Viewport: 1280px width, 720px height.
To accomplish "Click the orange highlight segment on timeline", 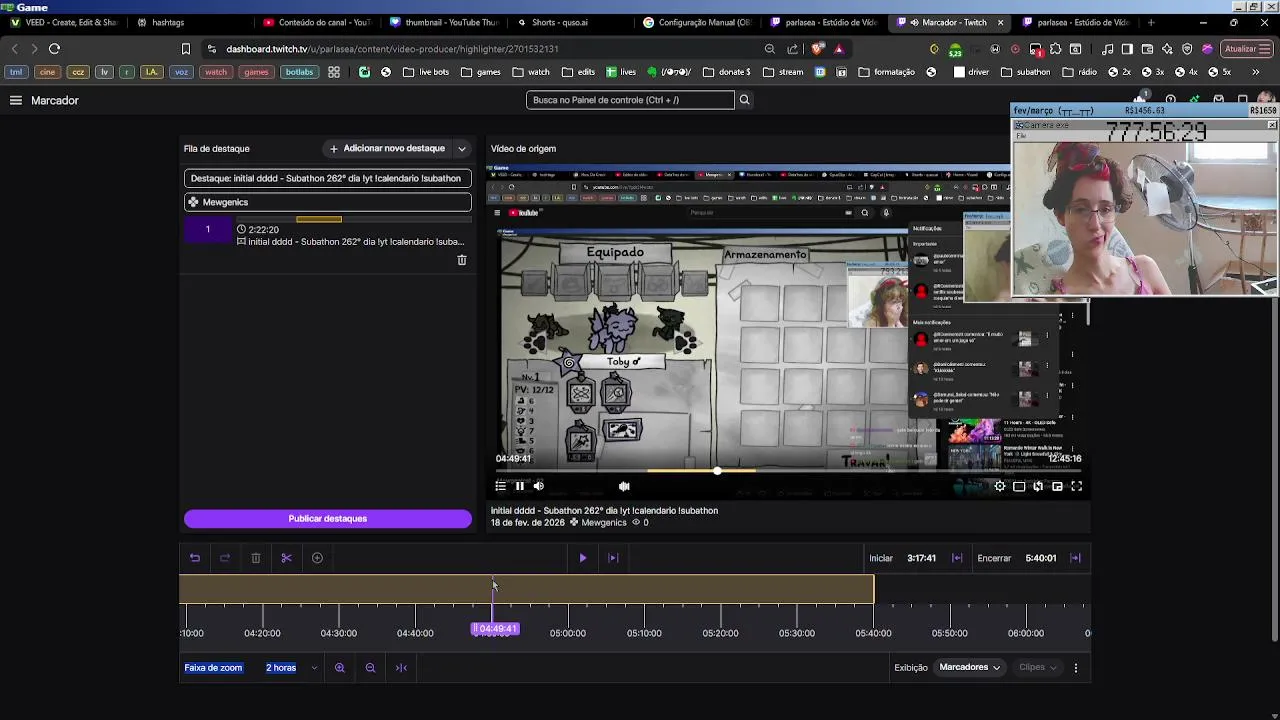I will [526, 589].
